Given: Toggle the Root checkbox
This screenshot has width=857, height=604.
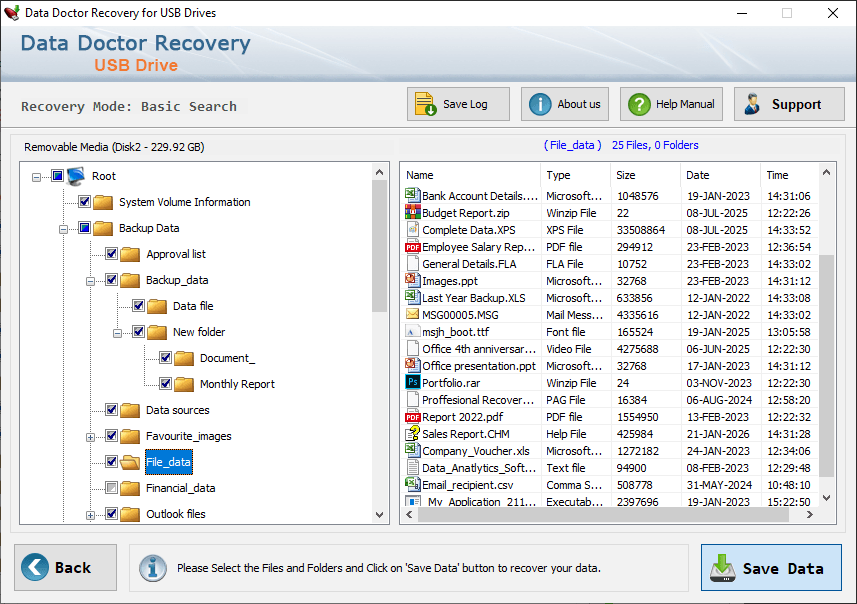Looking at the screenshot, I should 57,175.
